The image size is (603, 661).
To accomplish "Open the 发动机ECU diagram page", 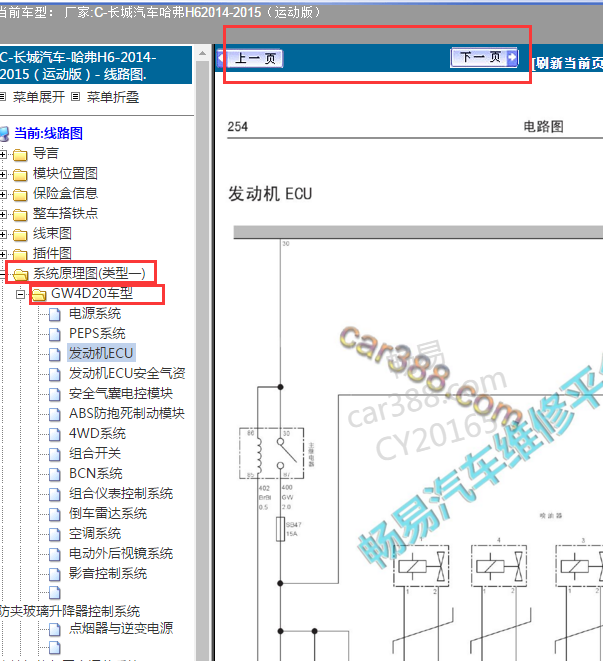I will [101, 353].
